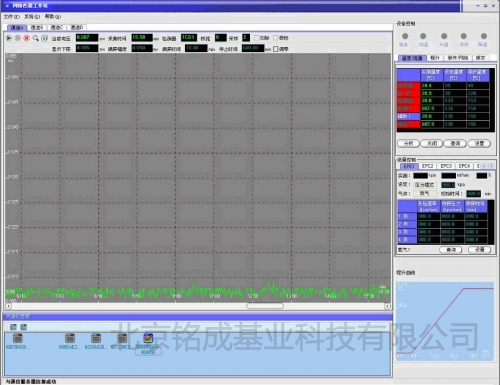Open the 帮助 menu
The width and height of the screenshot is (500, 385).
coord(53,16)
